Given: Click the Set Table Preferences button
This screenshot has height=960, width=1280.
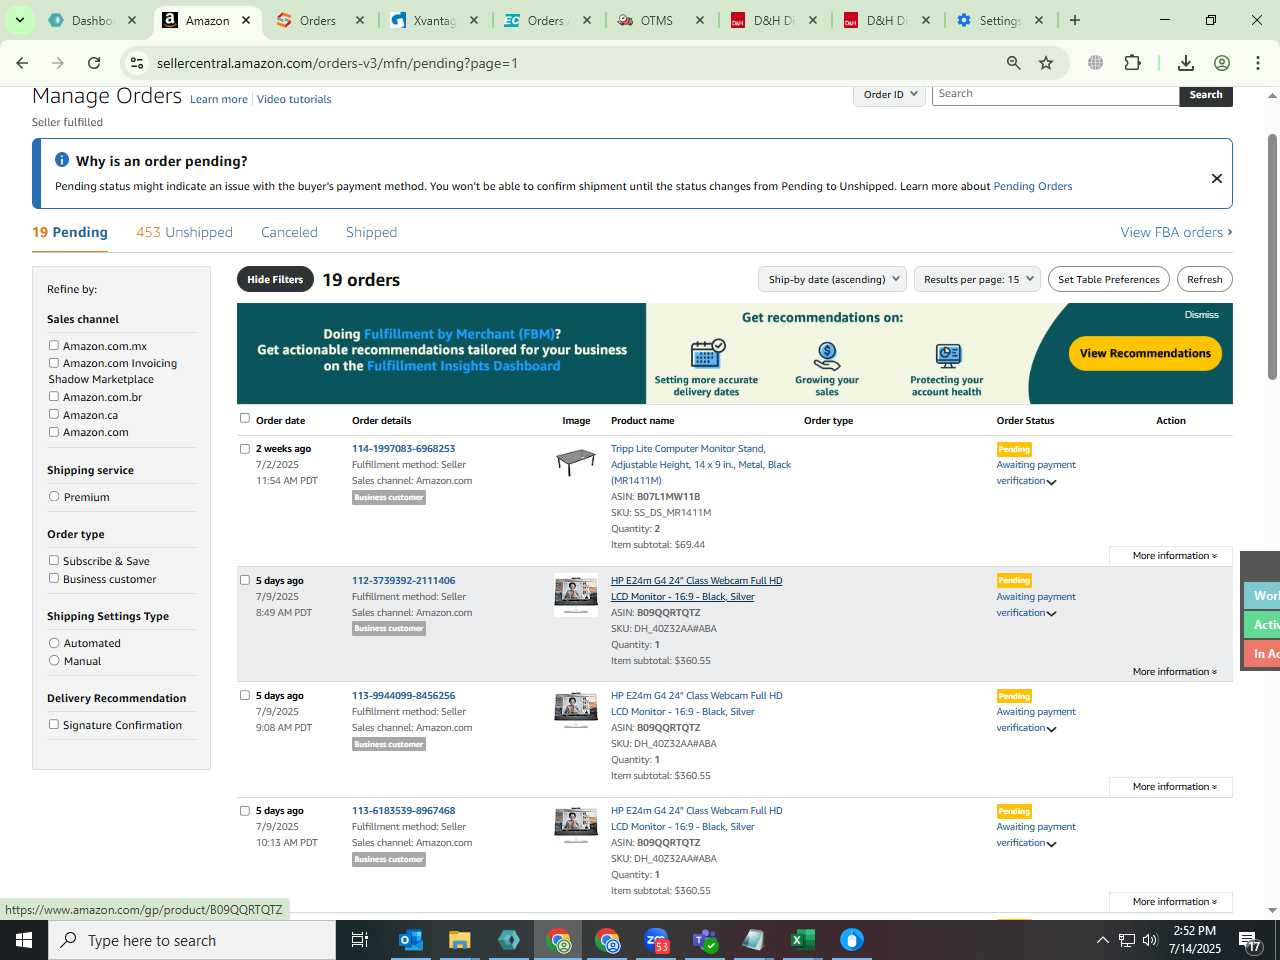Looking at the screenshot, I should (1109, 279).
